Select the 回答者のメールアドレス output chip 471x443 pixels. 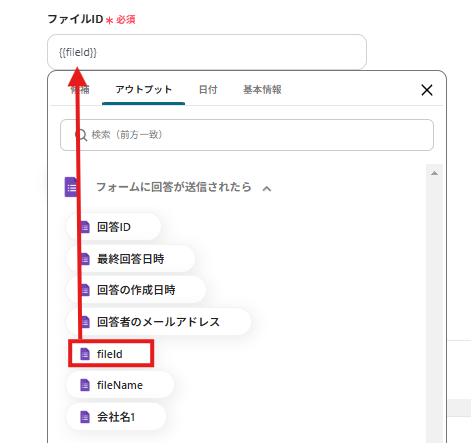click(x=158, y=322)
